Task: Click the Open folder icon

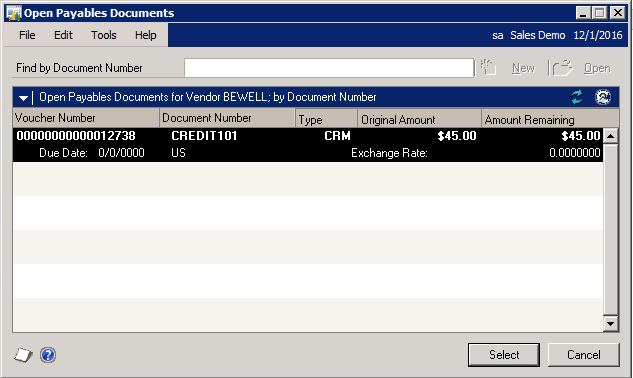Action: click(562, 68)
